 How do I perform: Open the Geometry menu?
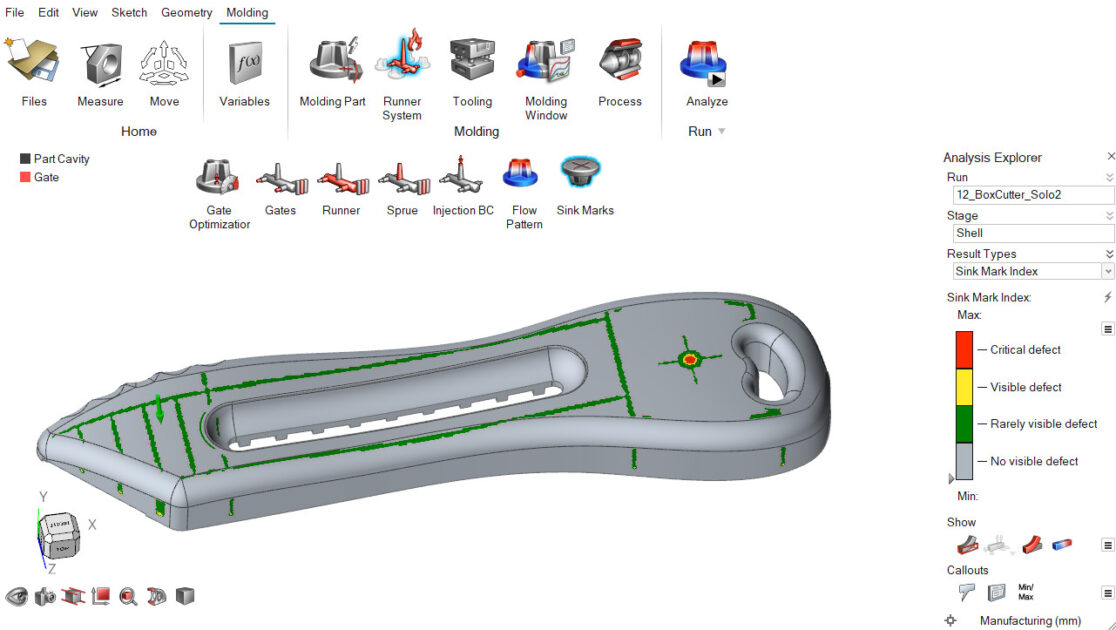186,12
